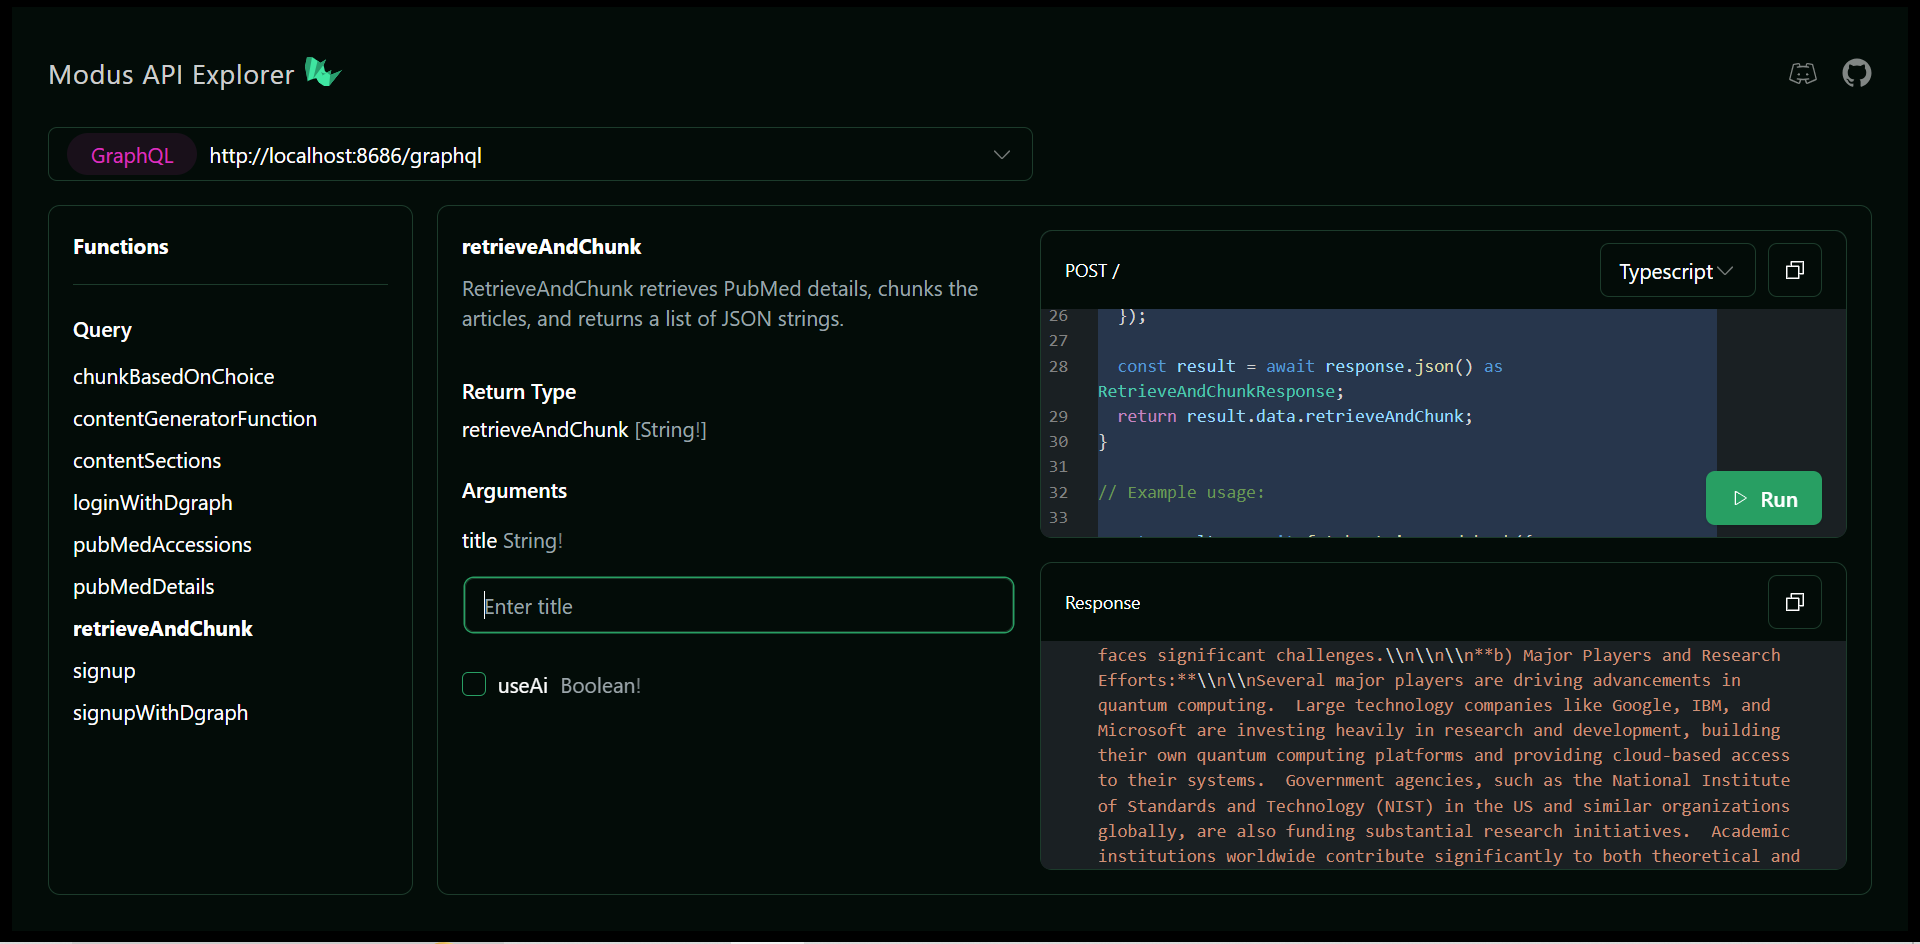1920x944 pixels.
Task: Click the useAi Boolean! label
Action: point(569,686)
